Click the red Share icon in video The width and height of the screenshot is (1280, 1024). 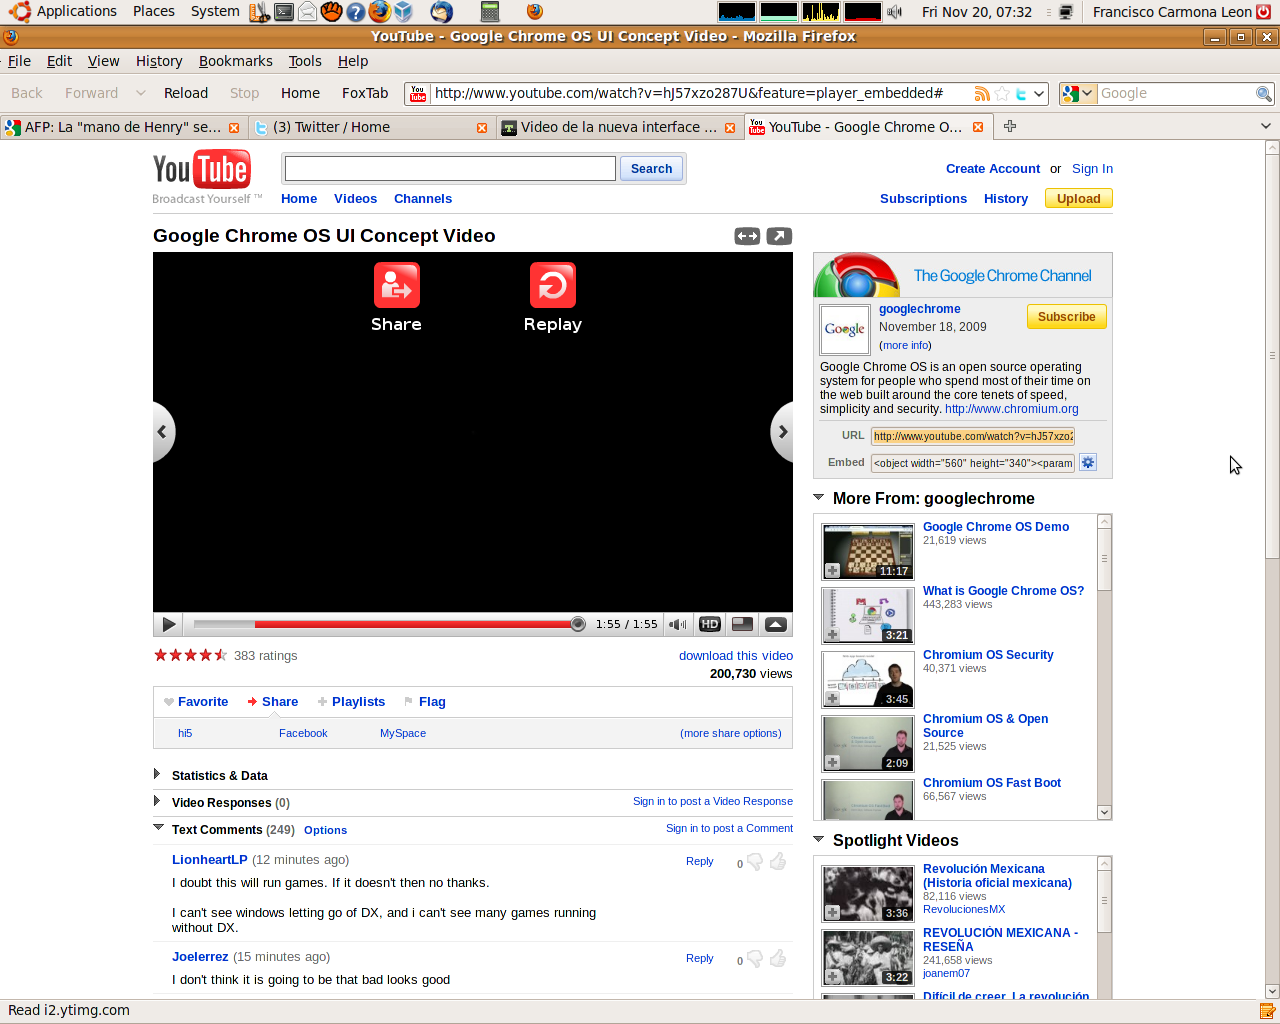point(396,286)
